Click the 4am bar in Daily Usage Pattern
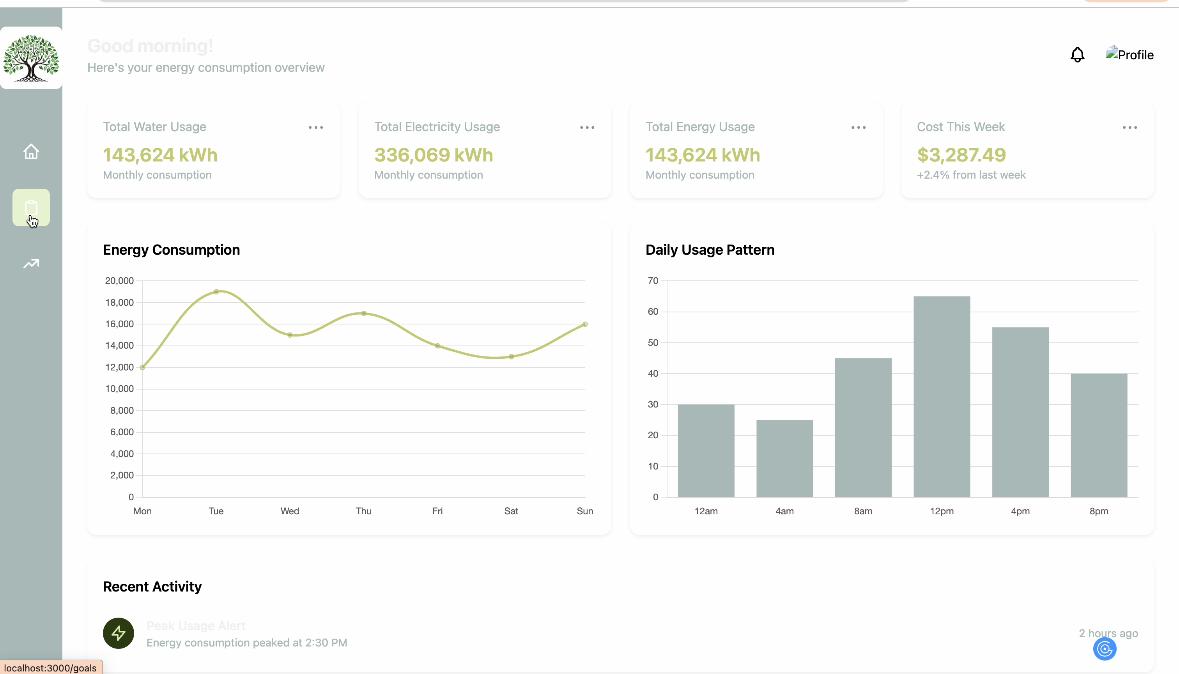Viewport: 1179px width, 674px height. tap(784, 458)
